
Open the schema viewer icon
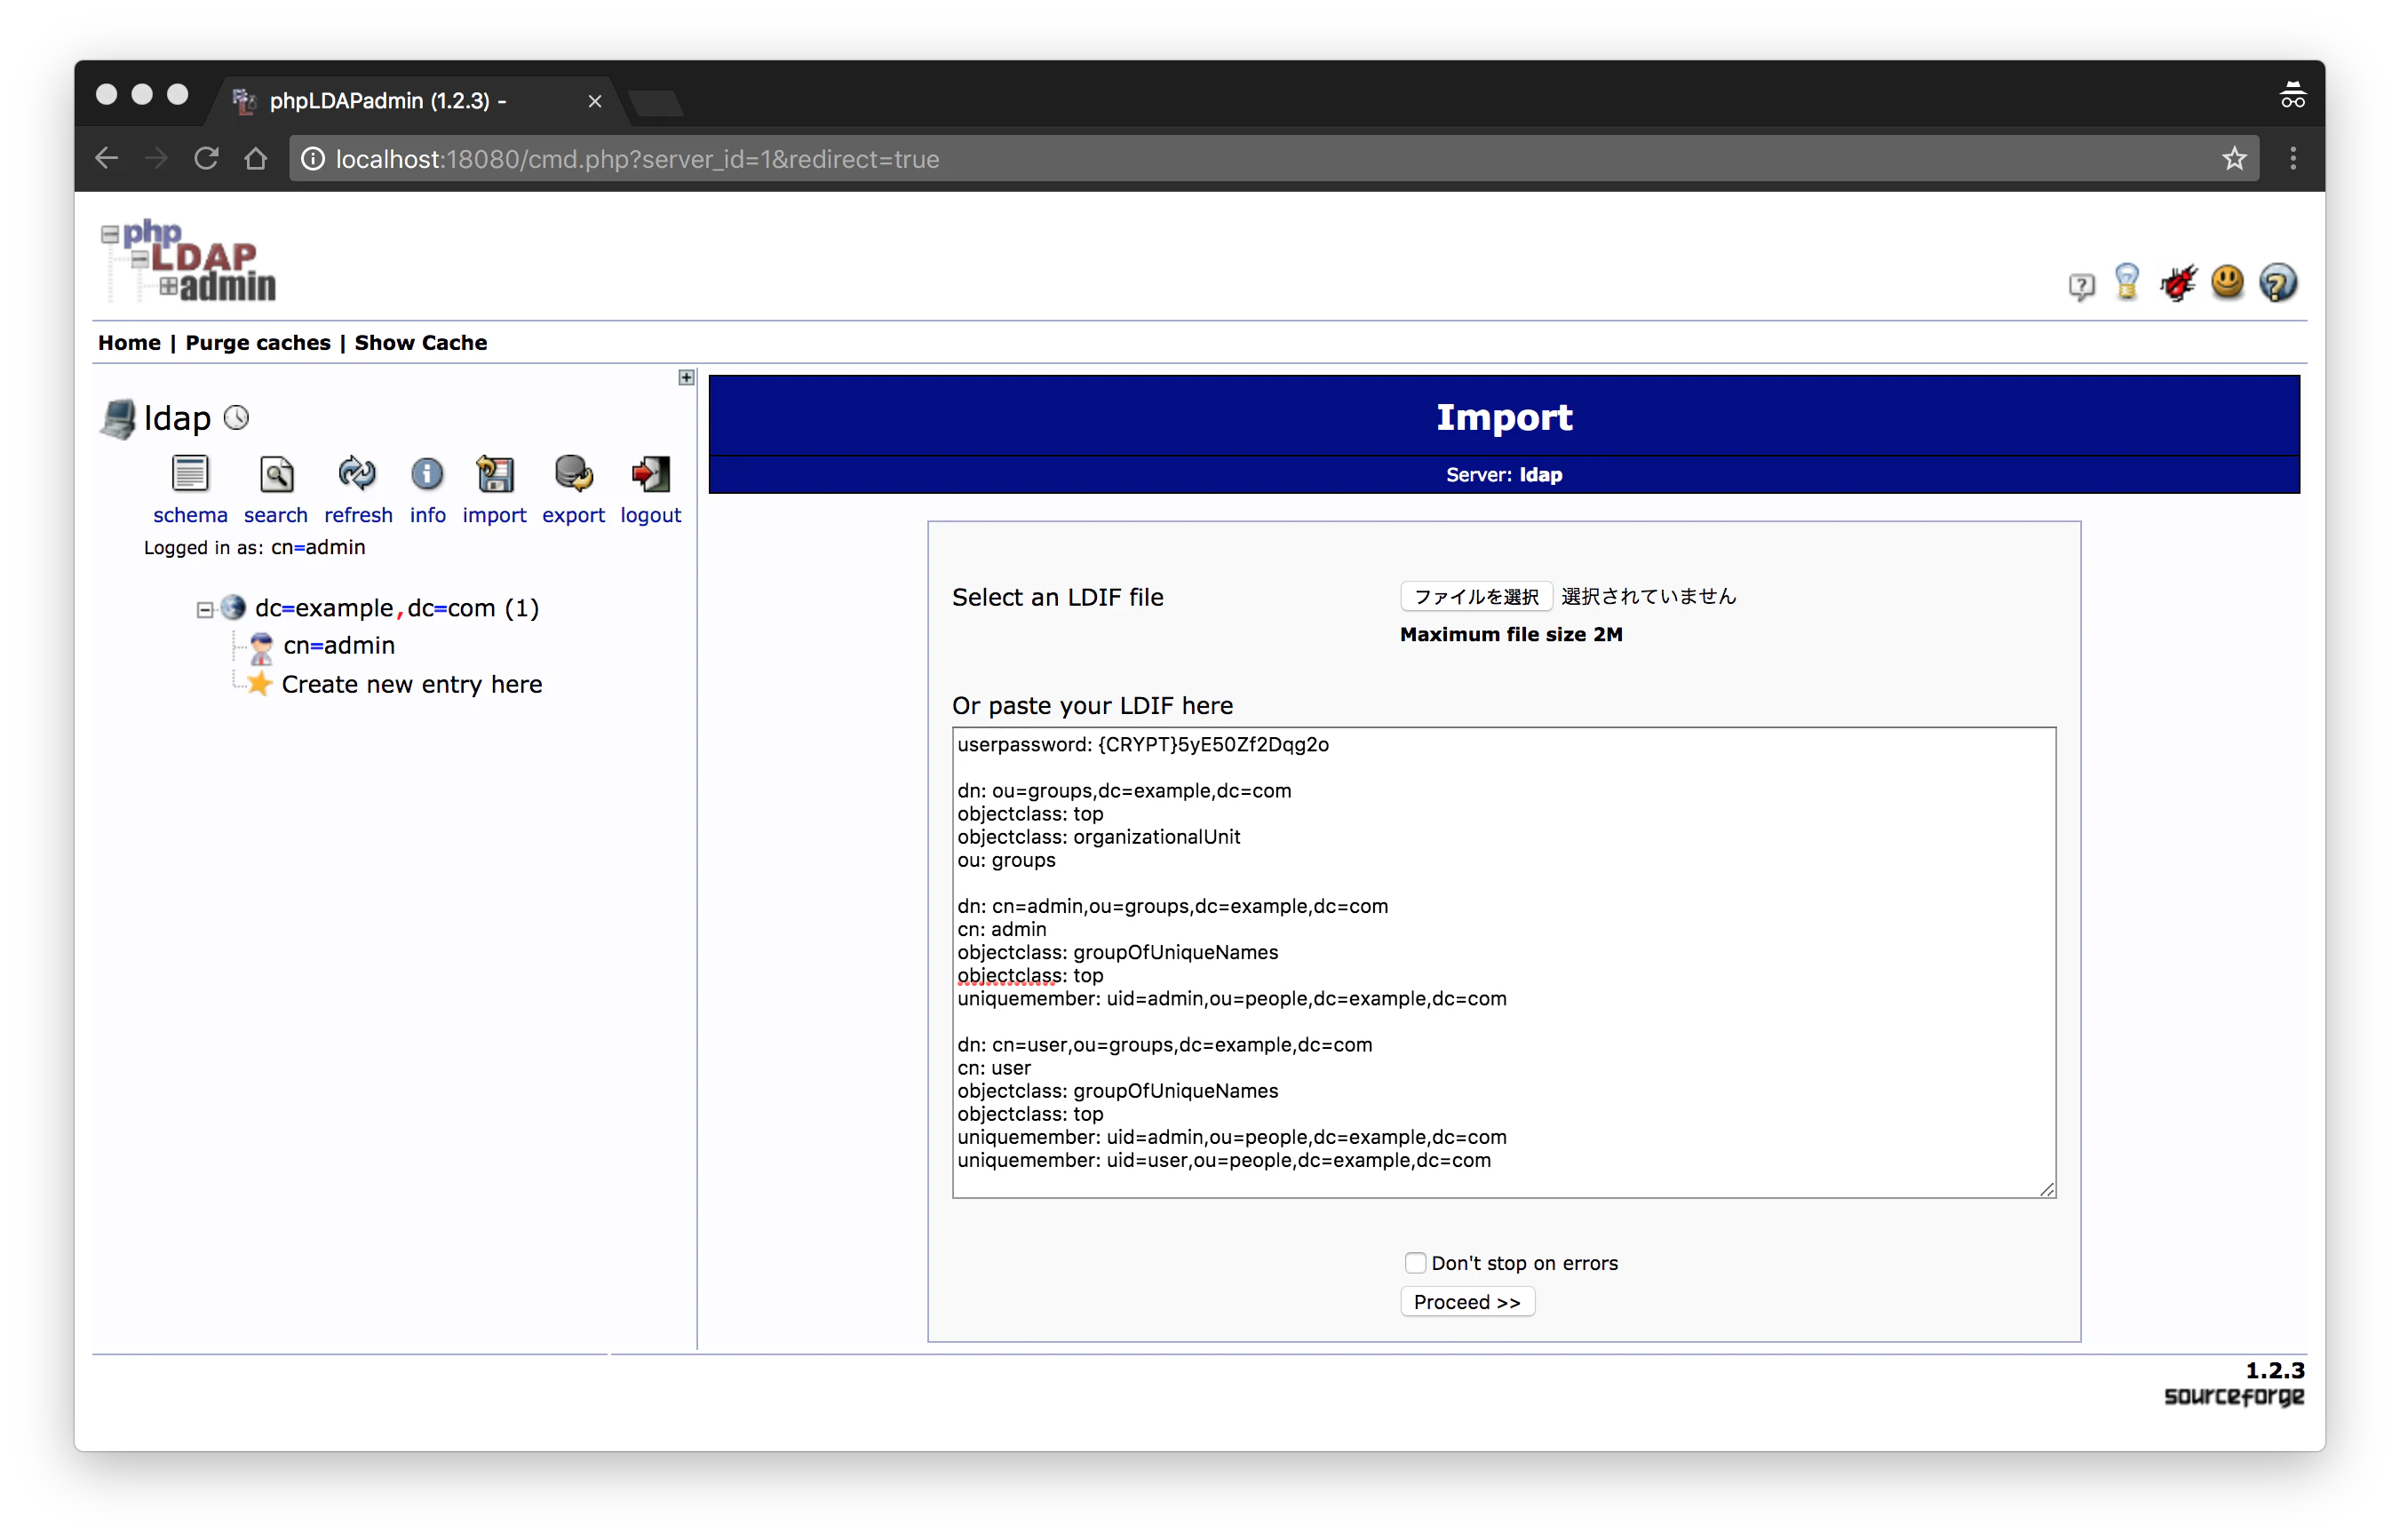pos(190,474)
